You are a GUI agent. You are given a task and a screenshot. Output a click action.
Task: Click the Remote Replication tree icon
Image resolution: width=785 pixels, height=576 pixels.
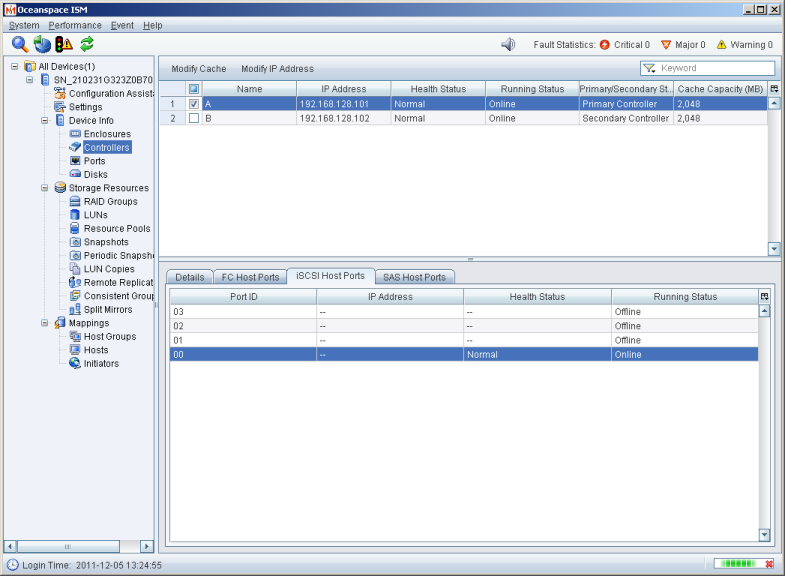click(x=75, y=282)
